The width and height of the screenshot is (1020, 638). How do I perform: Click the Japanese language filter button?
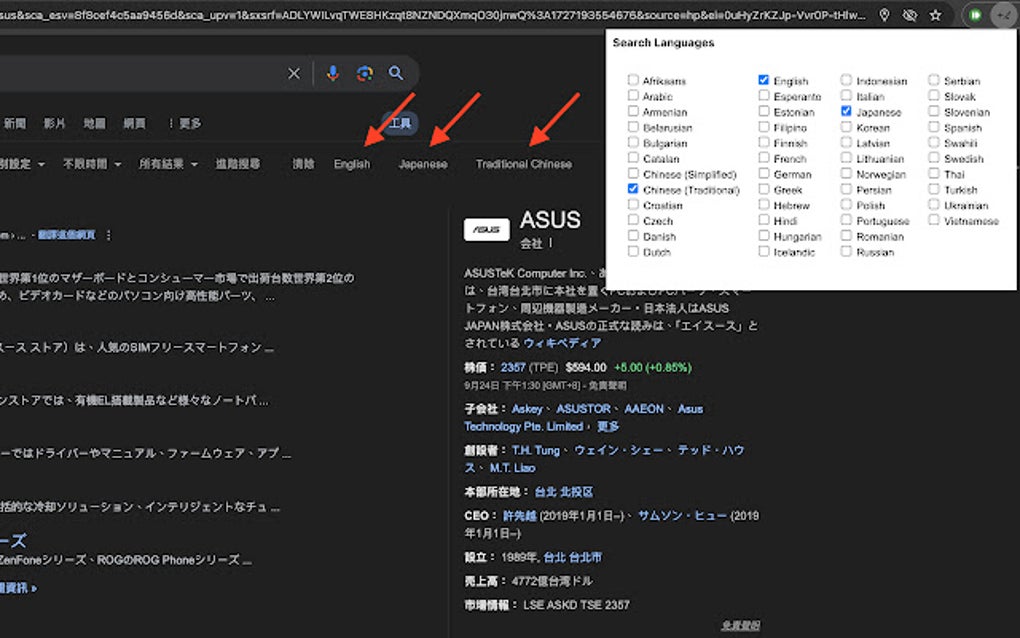pyautogui.click(x=423, y=162)
